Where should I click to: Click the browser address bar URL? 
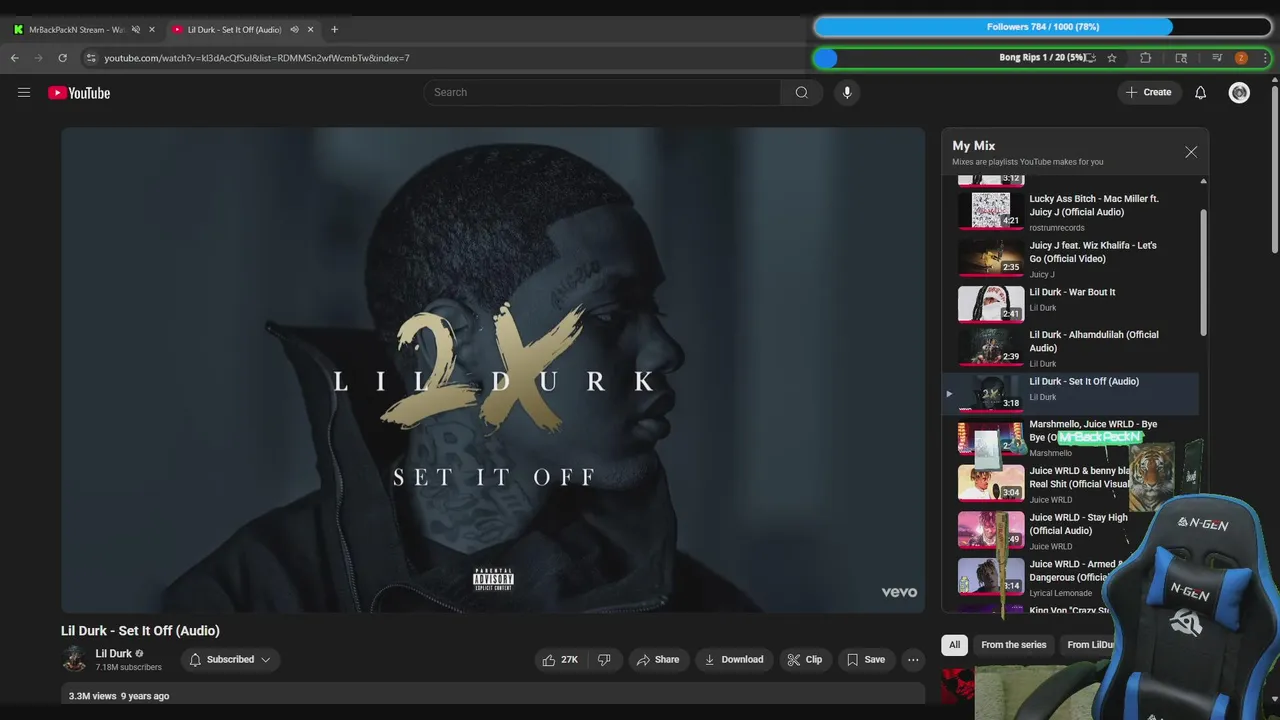click(x=257, y=58)
